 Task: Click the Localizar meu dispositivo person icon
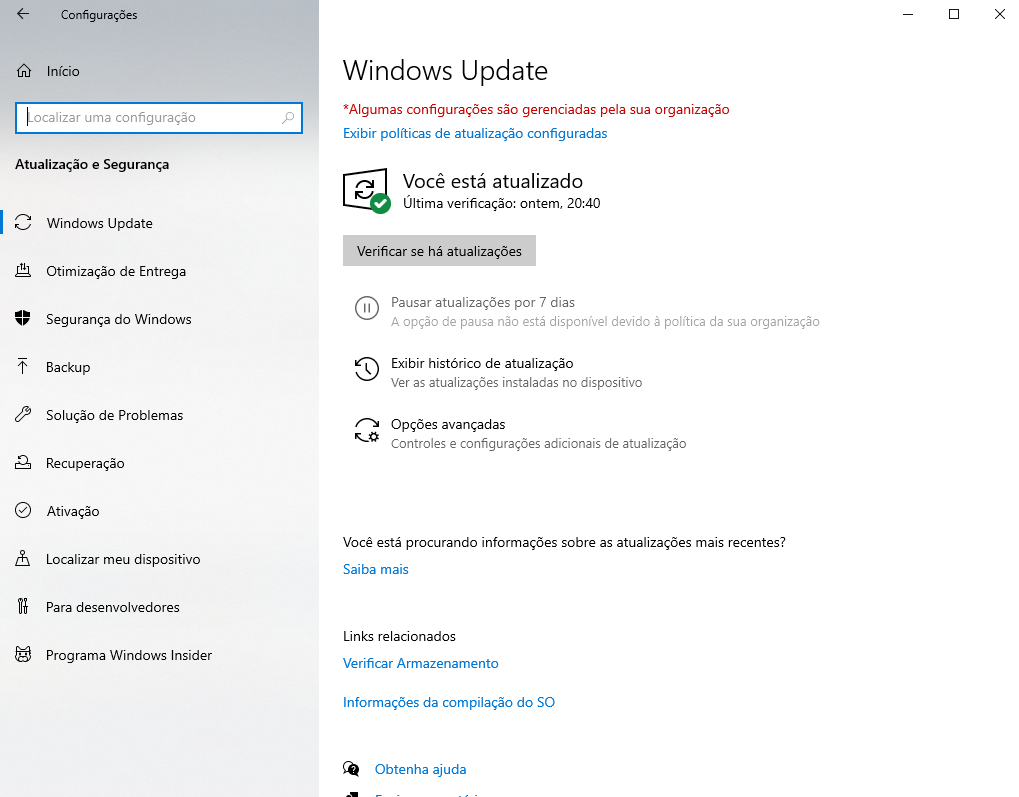click(23, 558)
